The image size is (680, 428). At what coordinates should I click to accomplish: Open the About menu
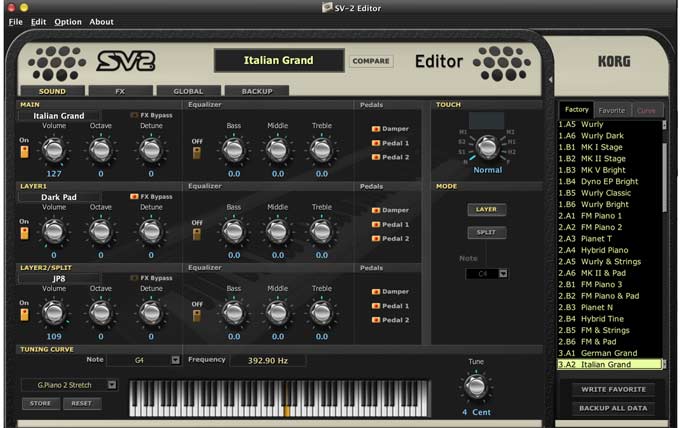tap(101, 22)
